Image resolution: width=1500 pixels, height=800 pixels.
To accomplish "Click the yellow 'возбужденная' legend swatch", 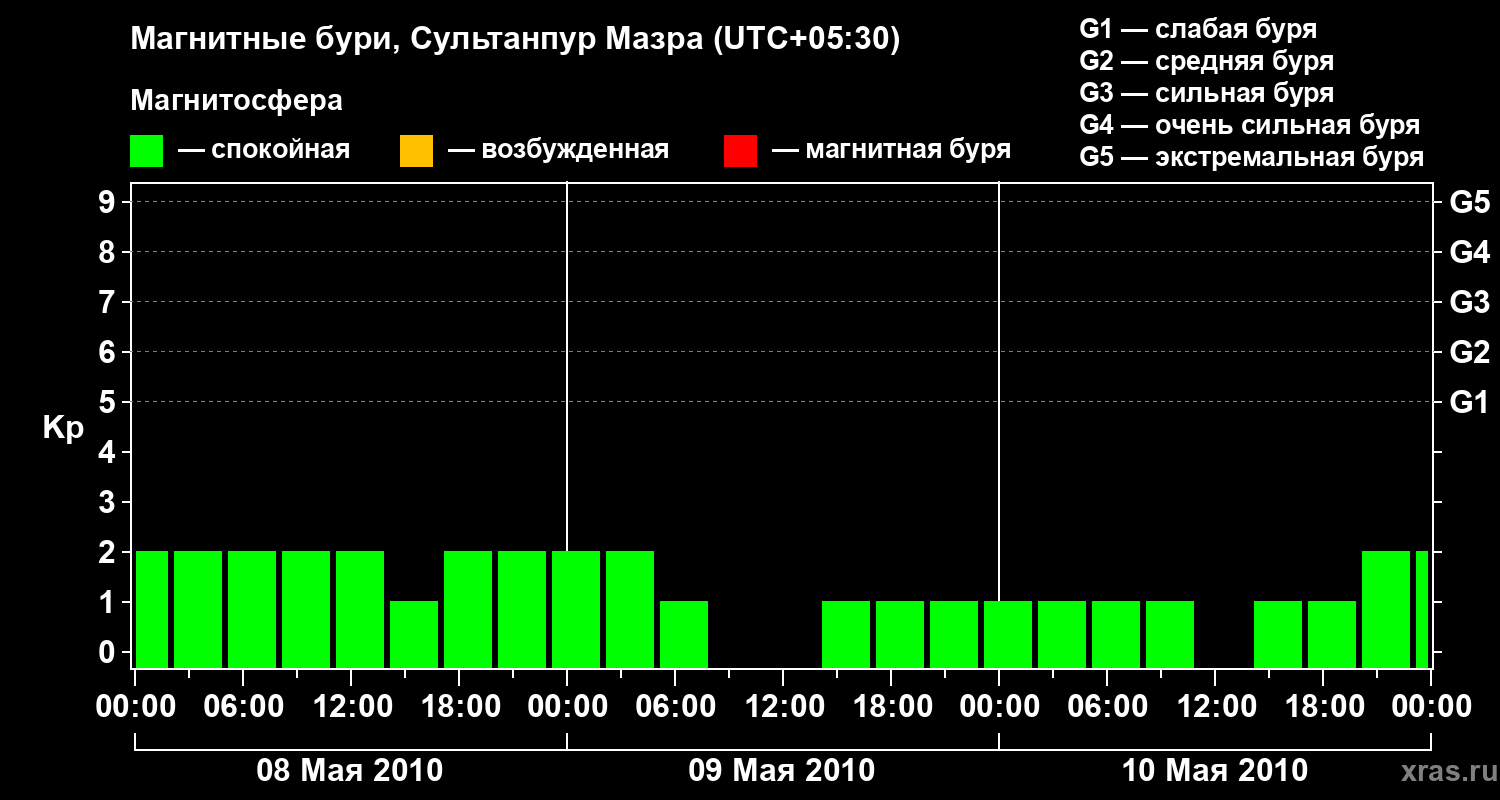I will click(x=416, y=151).
